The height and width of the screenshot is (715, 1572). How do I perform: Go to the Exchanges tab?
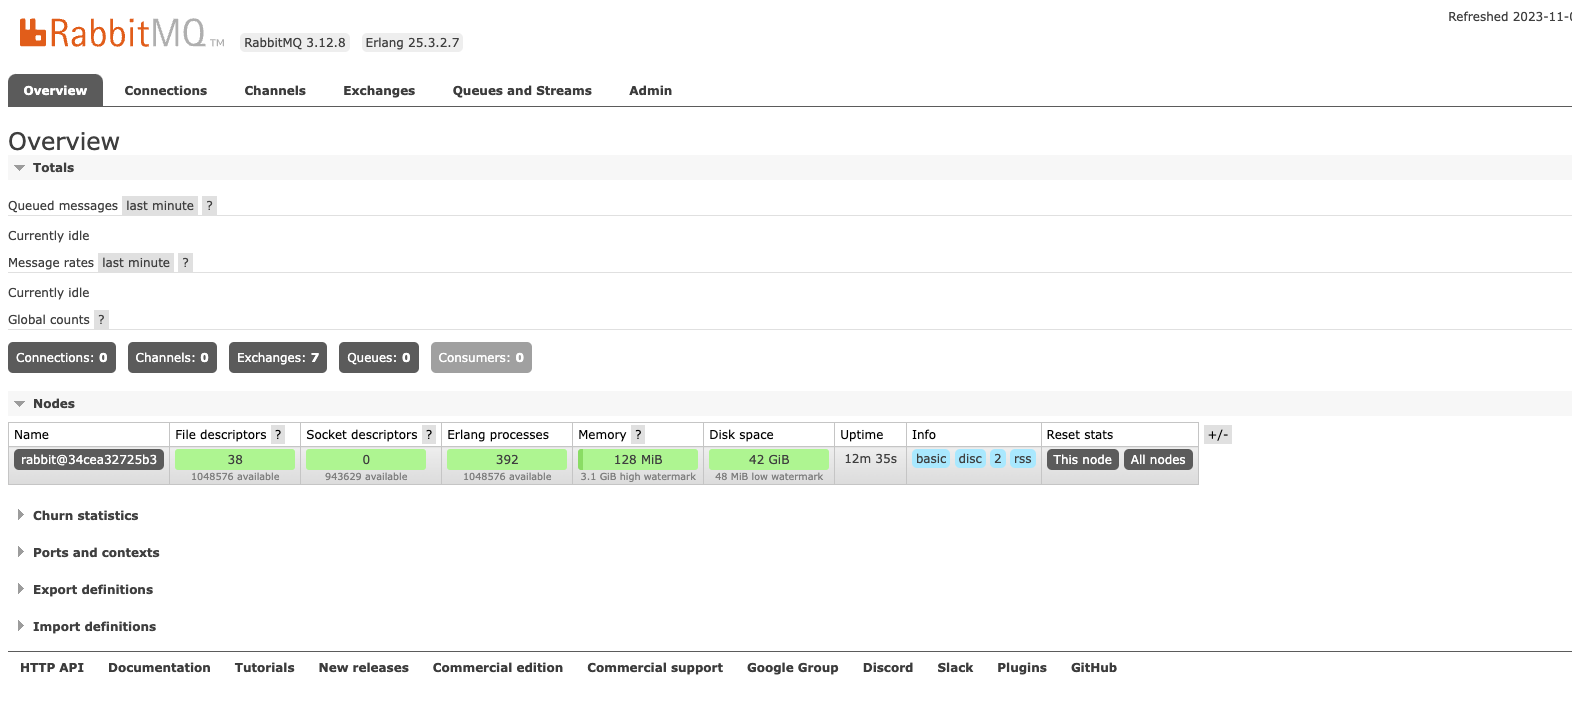tap(379, 90)
